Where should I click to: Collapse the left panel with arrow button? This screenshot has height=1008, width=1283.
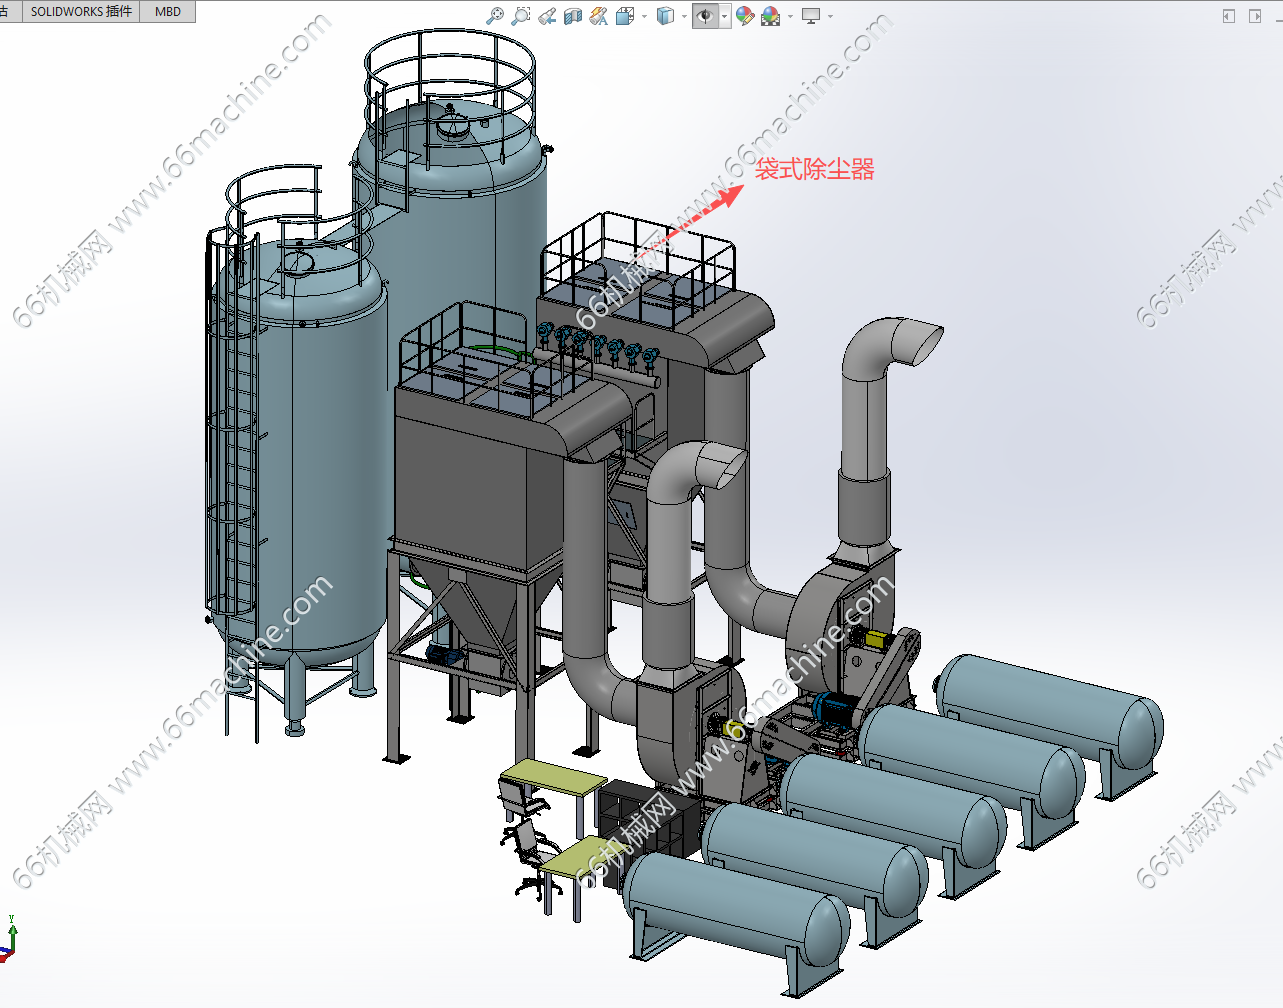(1229, 16)
